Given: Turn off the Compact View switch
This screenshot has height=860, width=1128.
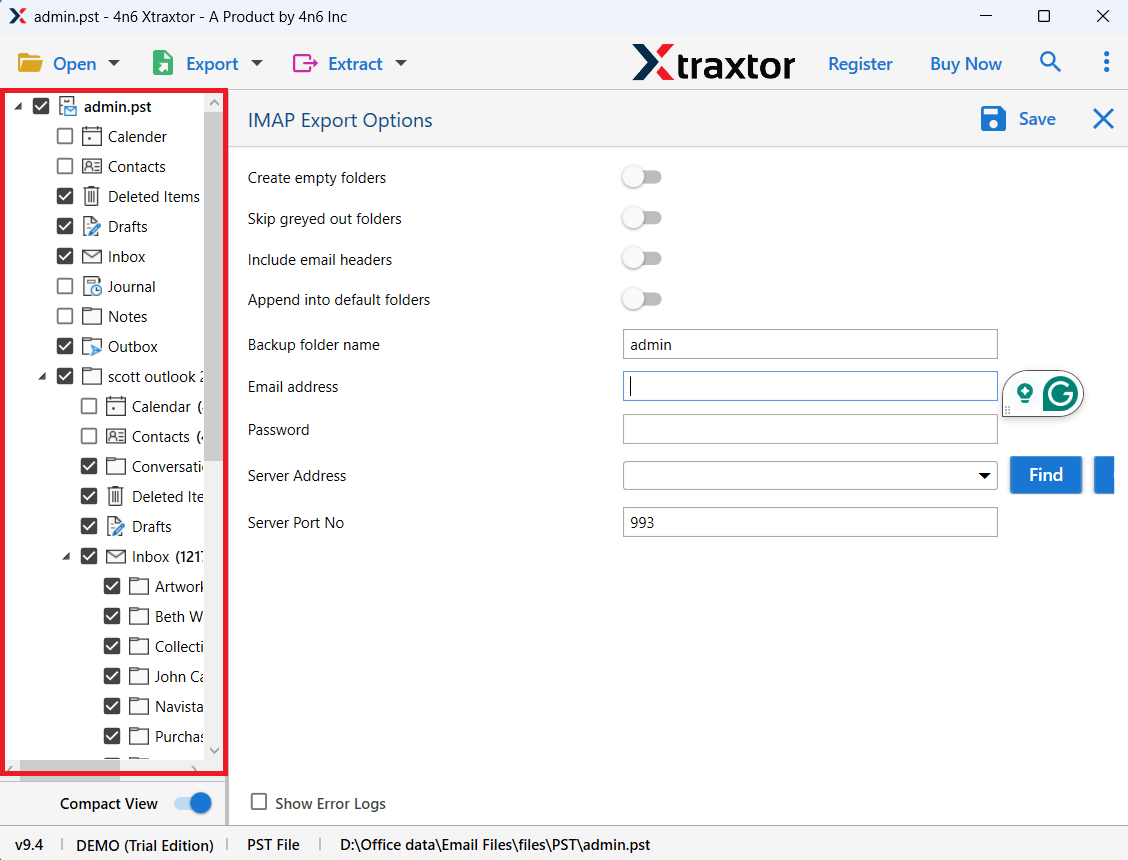Looking at the screenshot, I should coord(193,803).
